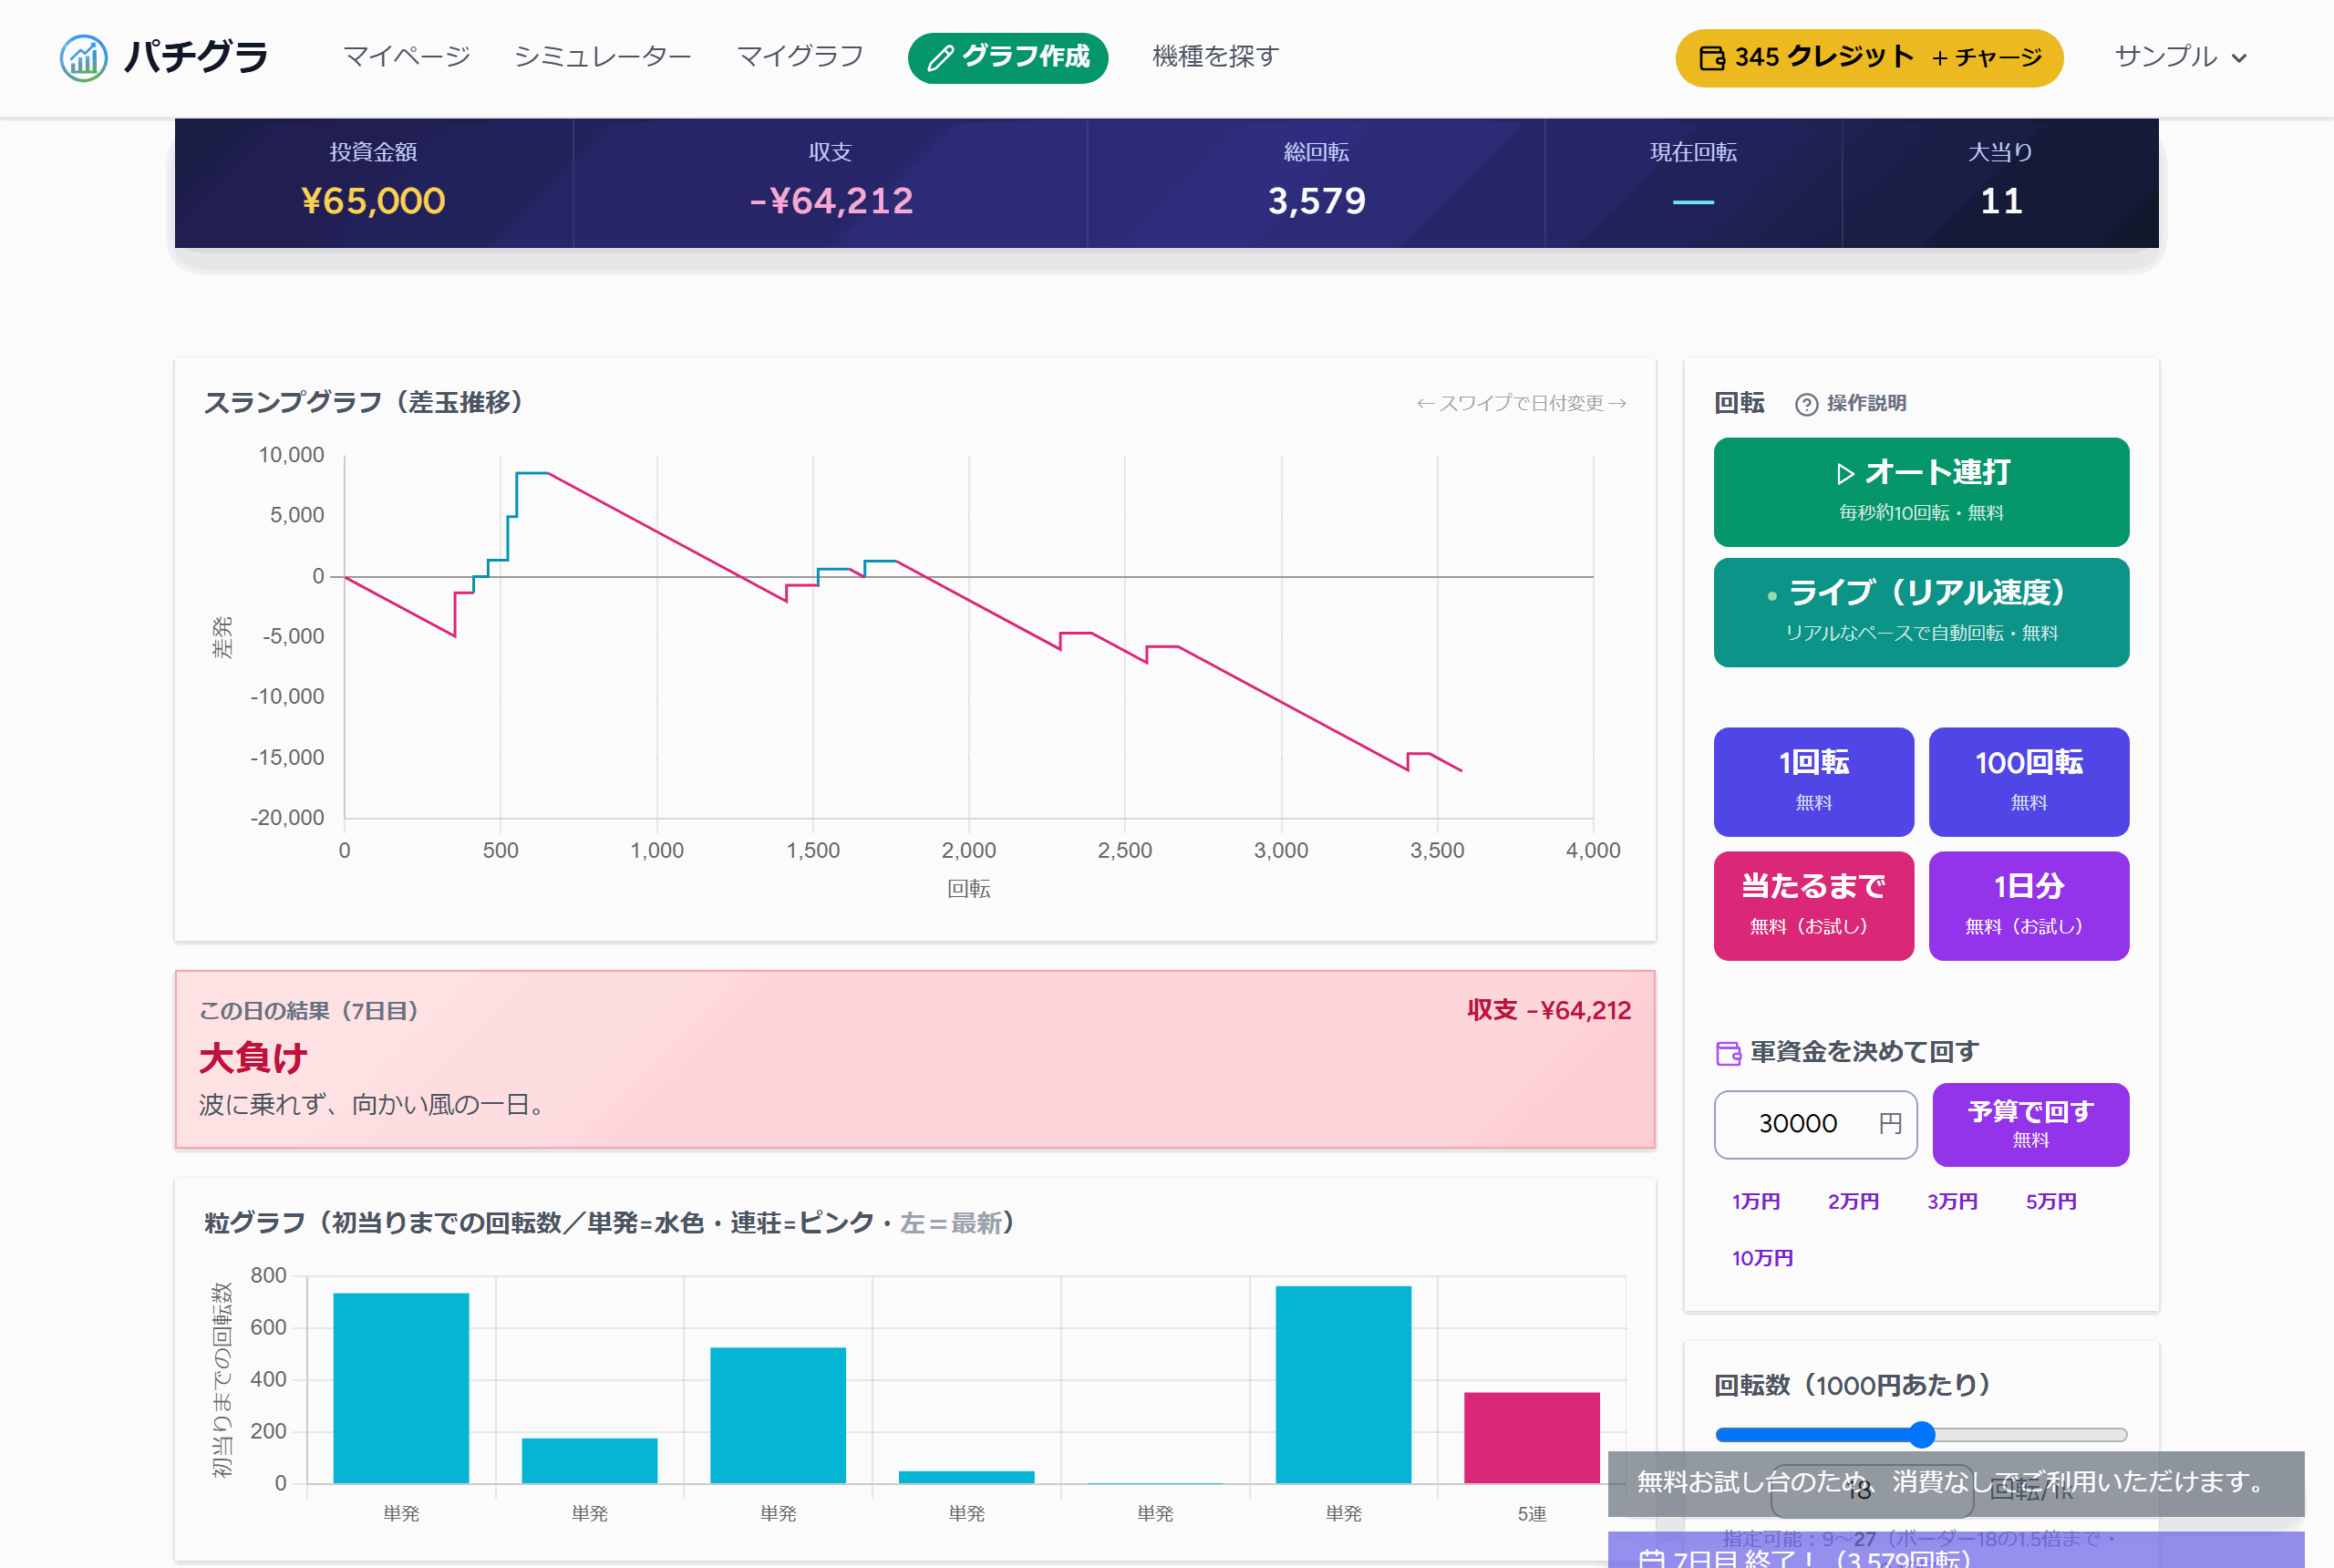
Task: Click the pink 5連 bar in 粒グラフ
Action: coord(1531,1437)
